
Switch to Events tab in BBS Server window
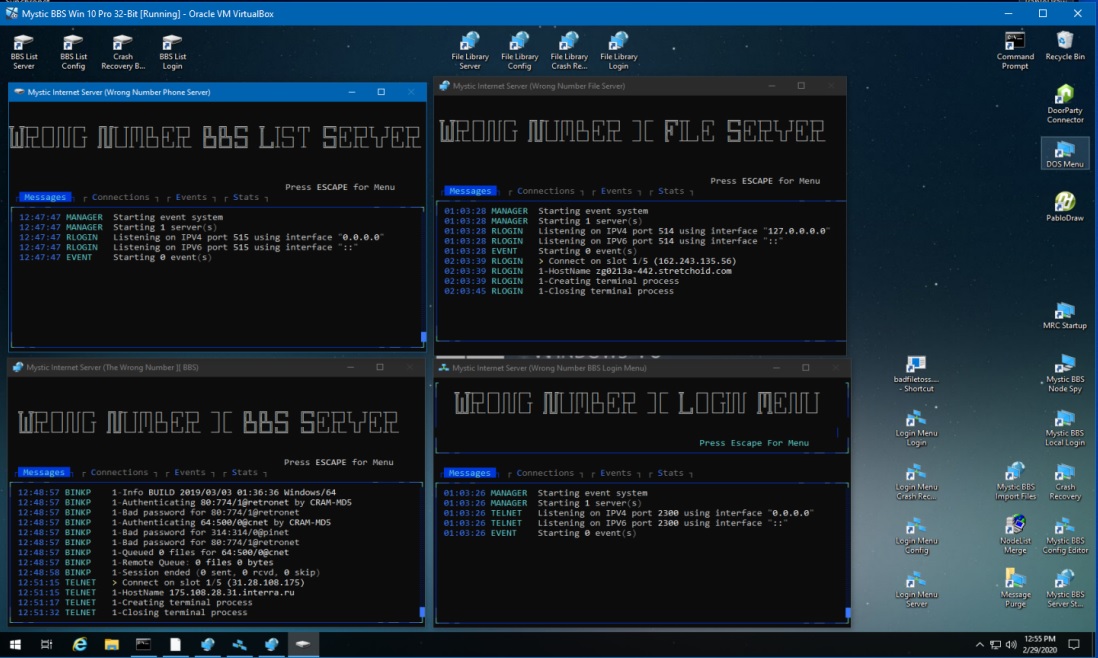(x=190, y=472)
